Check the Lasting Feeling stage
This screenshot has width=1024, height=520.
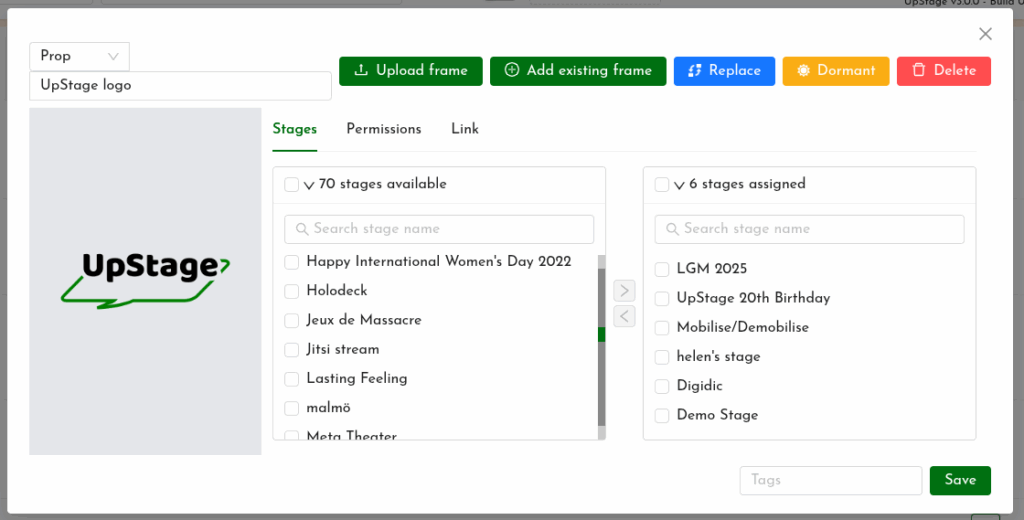tap(291, 379)
